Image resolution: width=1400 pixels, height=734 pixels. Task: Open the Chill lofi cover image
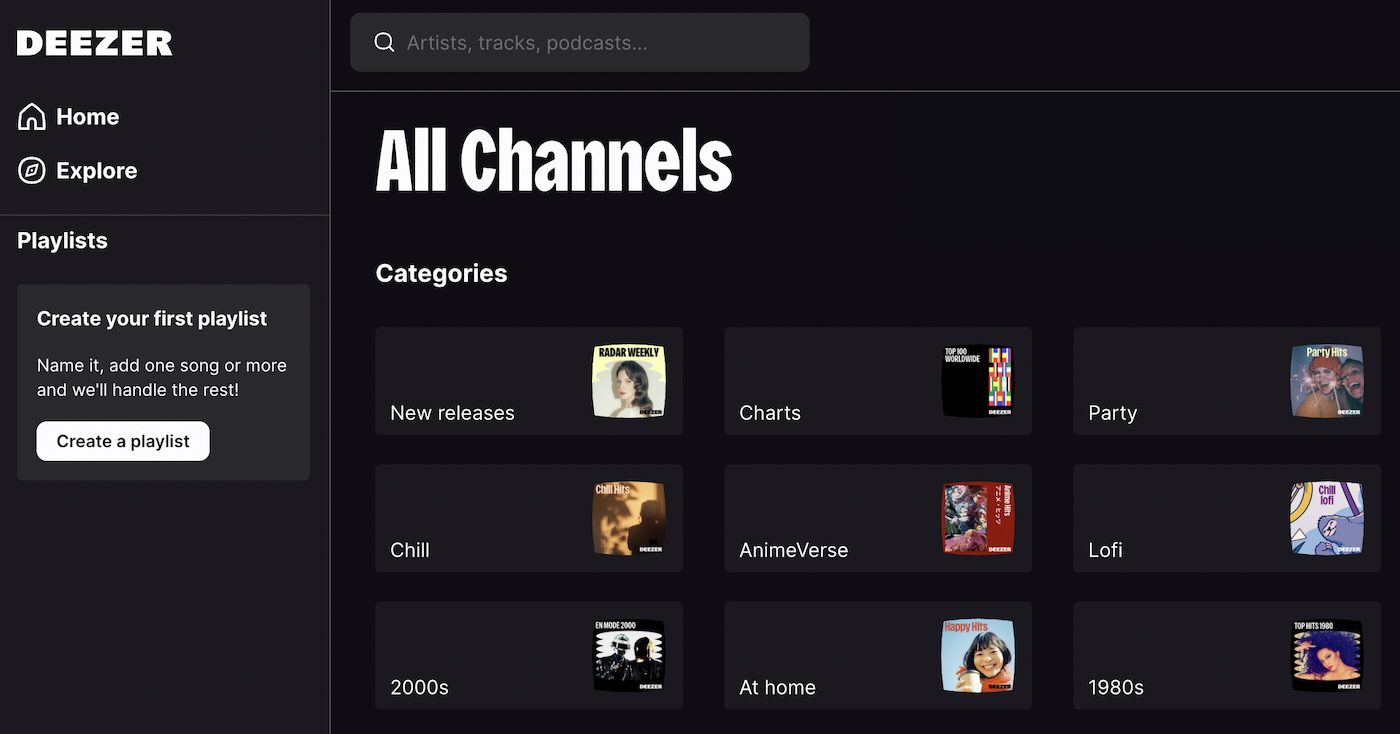[1327, 518]
